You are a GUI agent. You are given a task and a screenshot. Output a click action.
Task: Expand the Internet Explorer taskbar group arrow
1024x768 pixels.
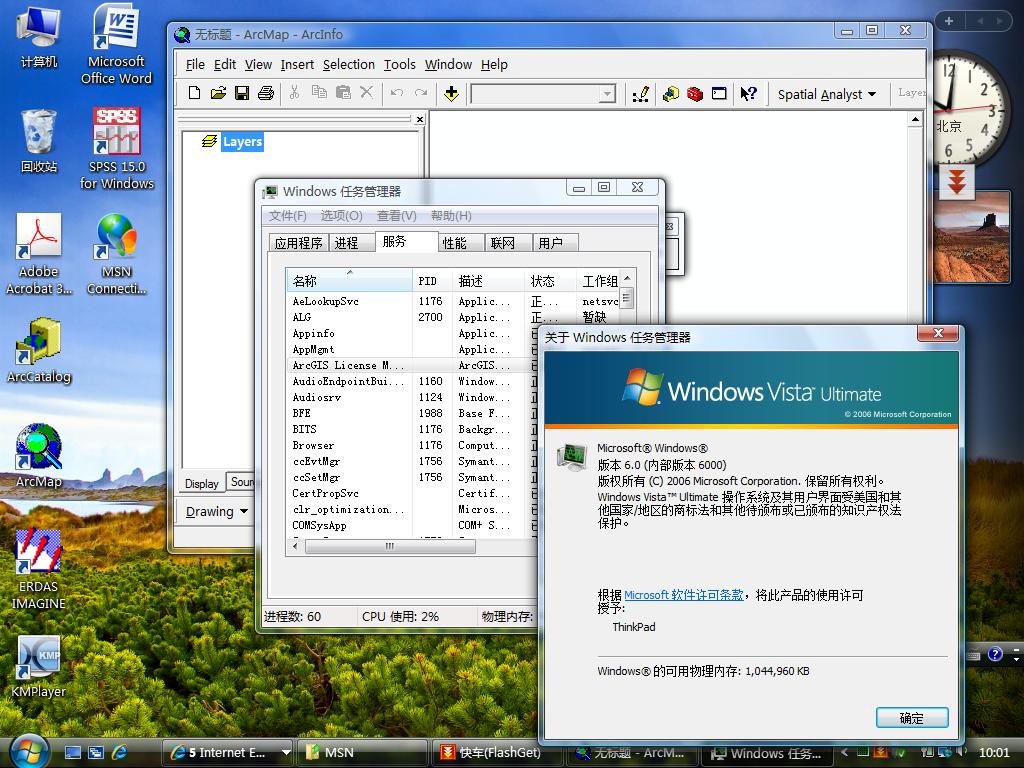tap(286, 752)
